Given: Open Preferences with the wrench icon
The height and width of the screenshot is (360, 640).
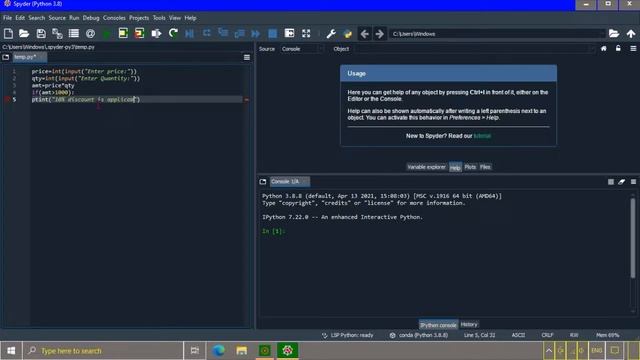Looking at the screenshot, I should click(331, 33).
